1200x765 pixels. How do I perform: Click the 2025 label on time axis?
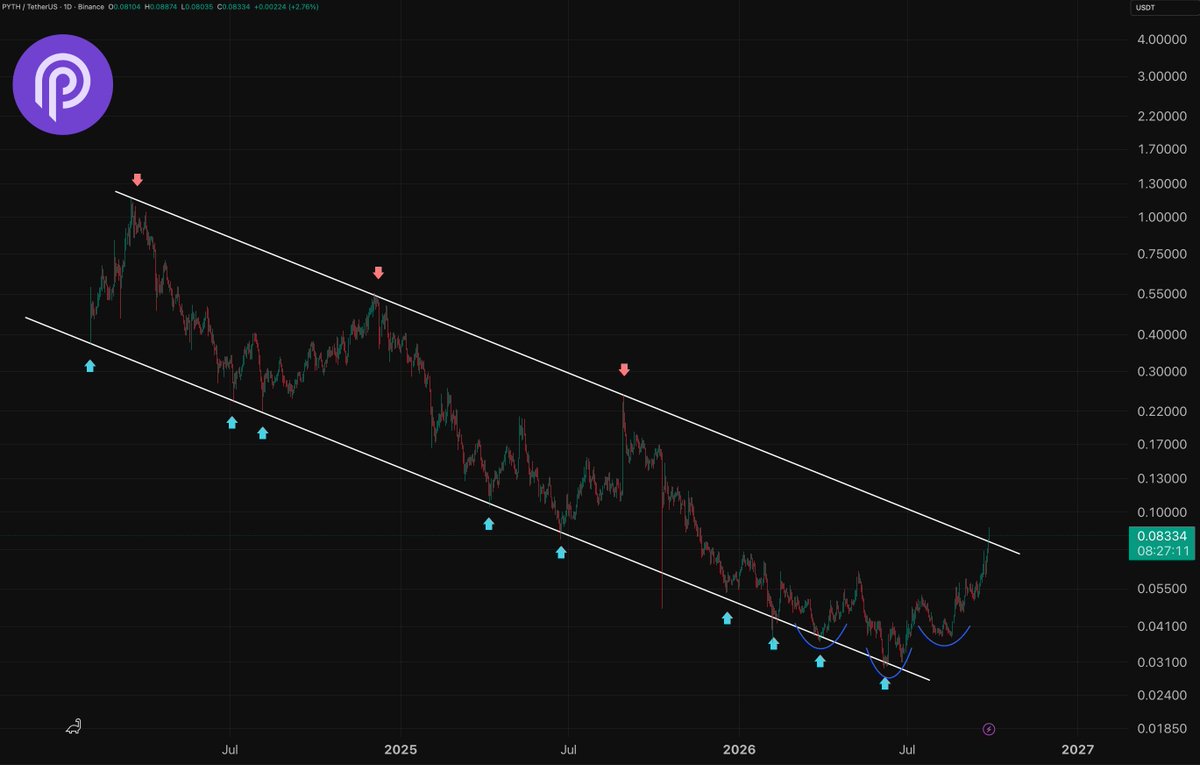(399, 749)
